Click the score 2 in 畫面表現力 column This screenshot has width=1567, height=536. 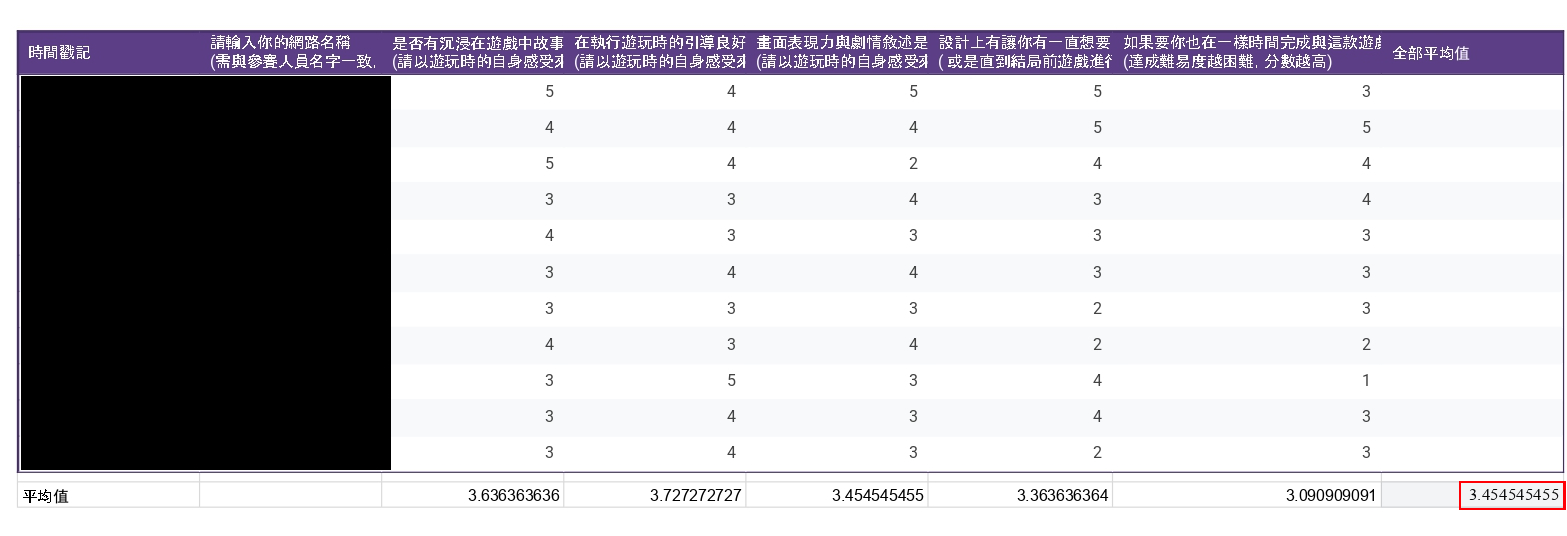[913, 163]
